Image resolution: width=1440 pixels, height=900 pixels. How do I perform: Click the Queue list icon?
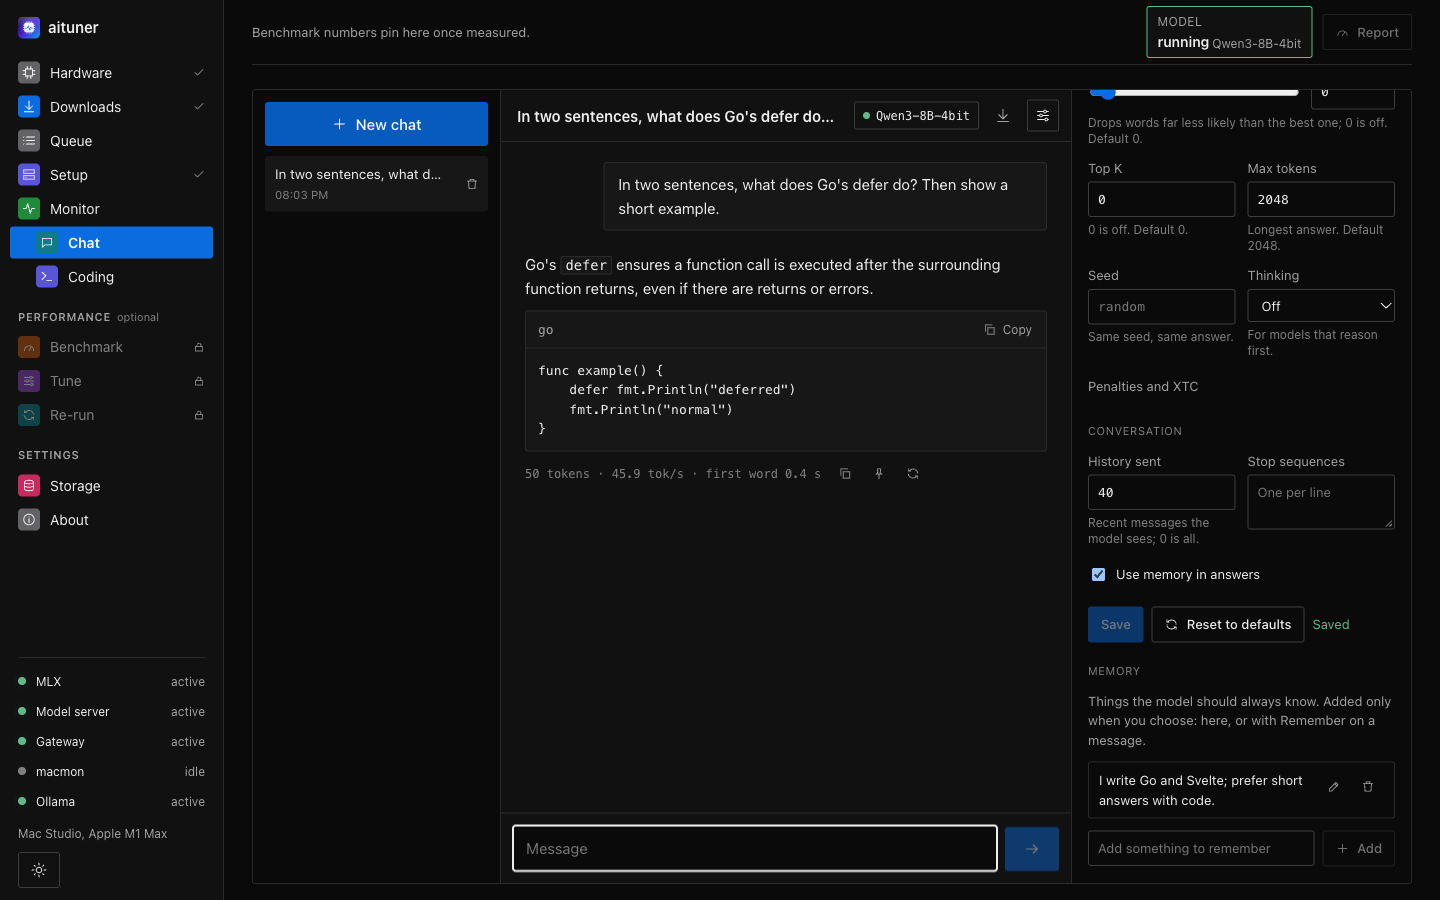tap(29, 141)
